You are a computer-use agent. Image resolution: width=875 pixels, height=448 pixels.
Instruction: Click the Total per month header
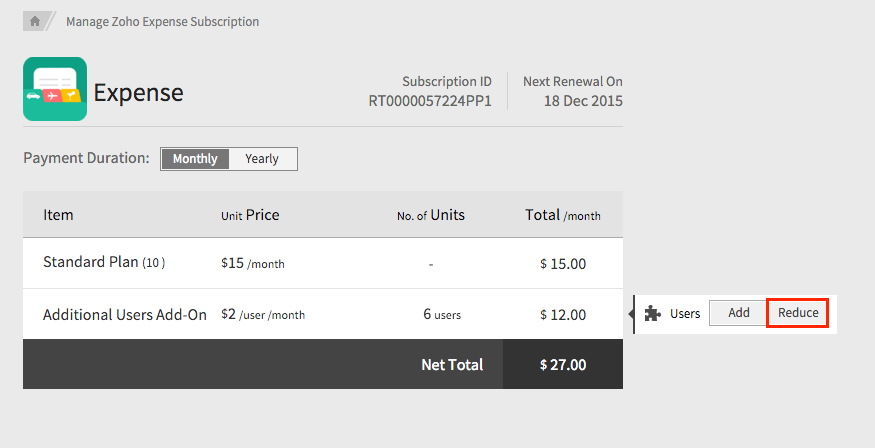(x=563, y=215)
